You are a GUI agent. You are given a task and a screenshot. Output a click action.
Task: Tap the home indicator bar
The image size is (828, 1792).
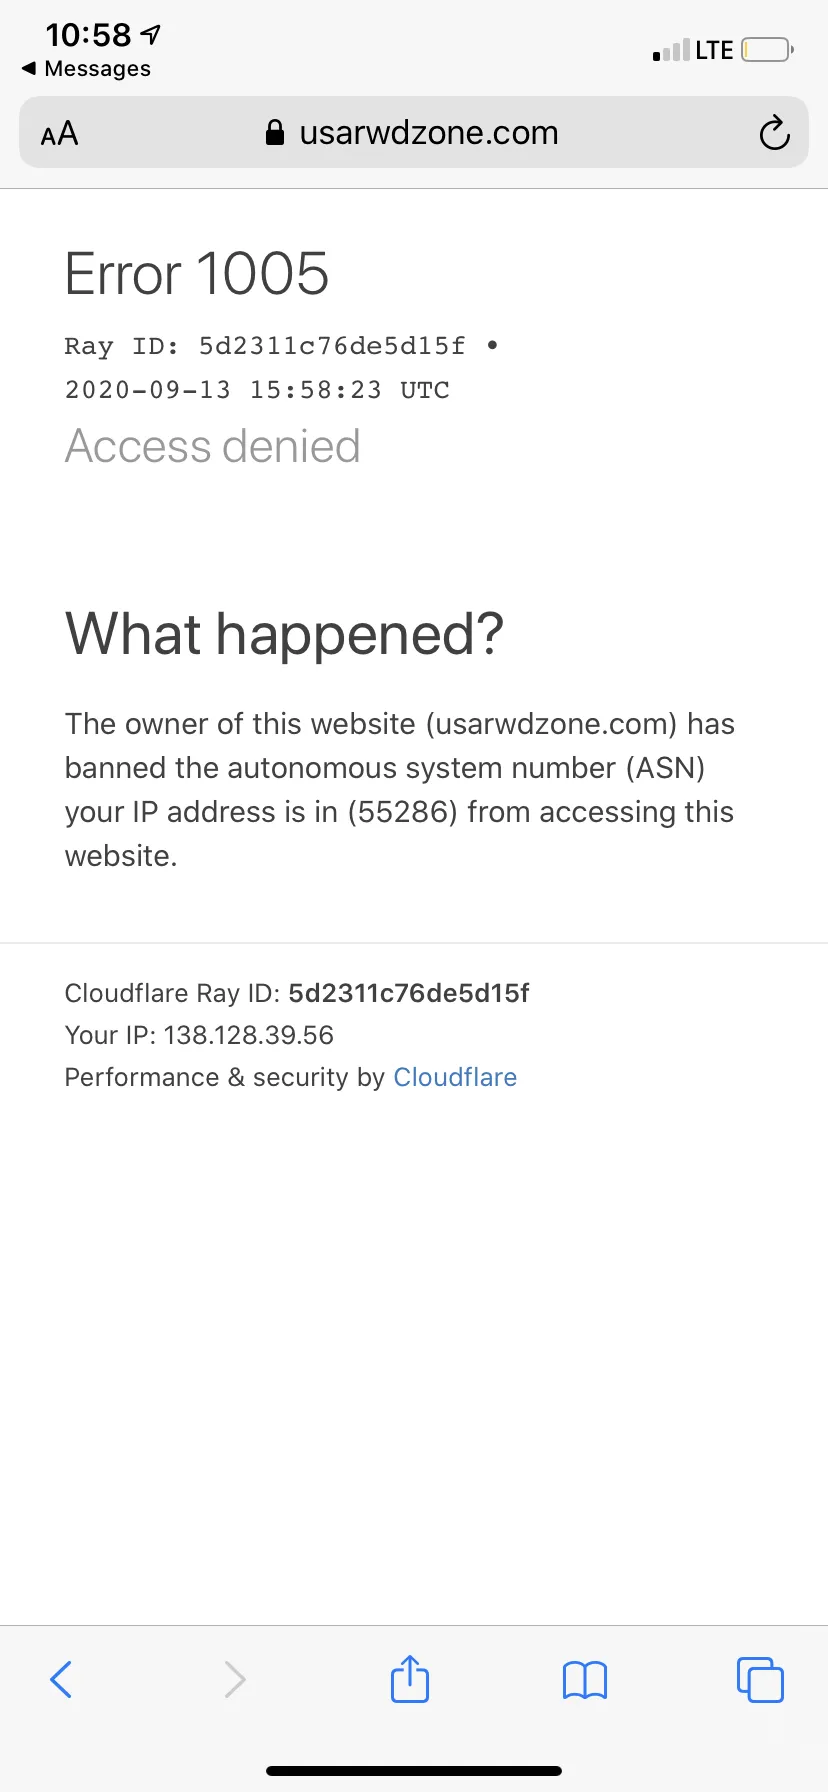tap(414, 1771)
